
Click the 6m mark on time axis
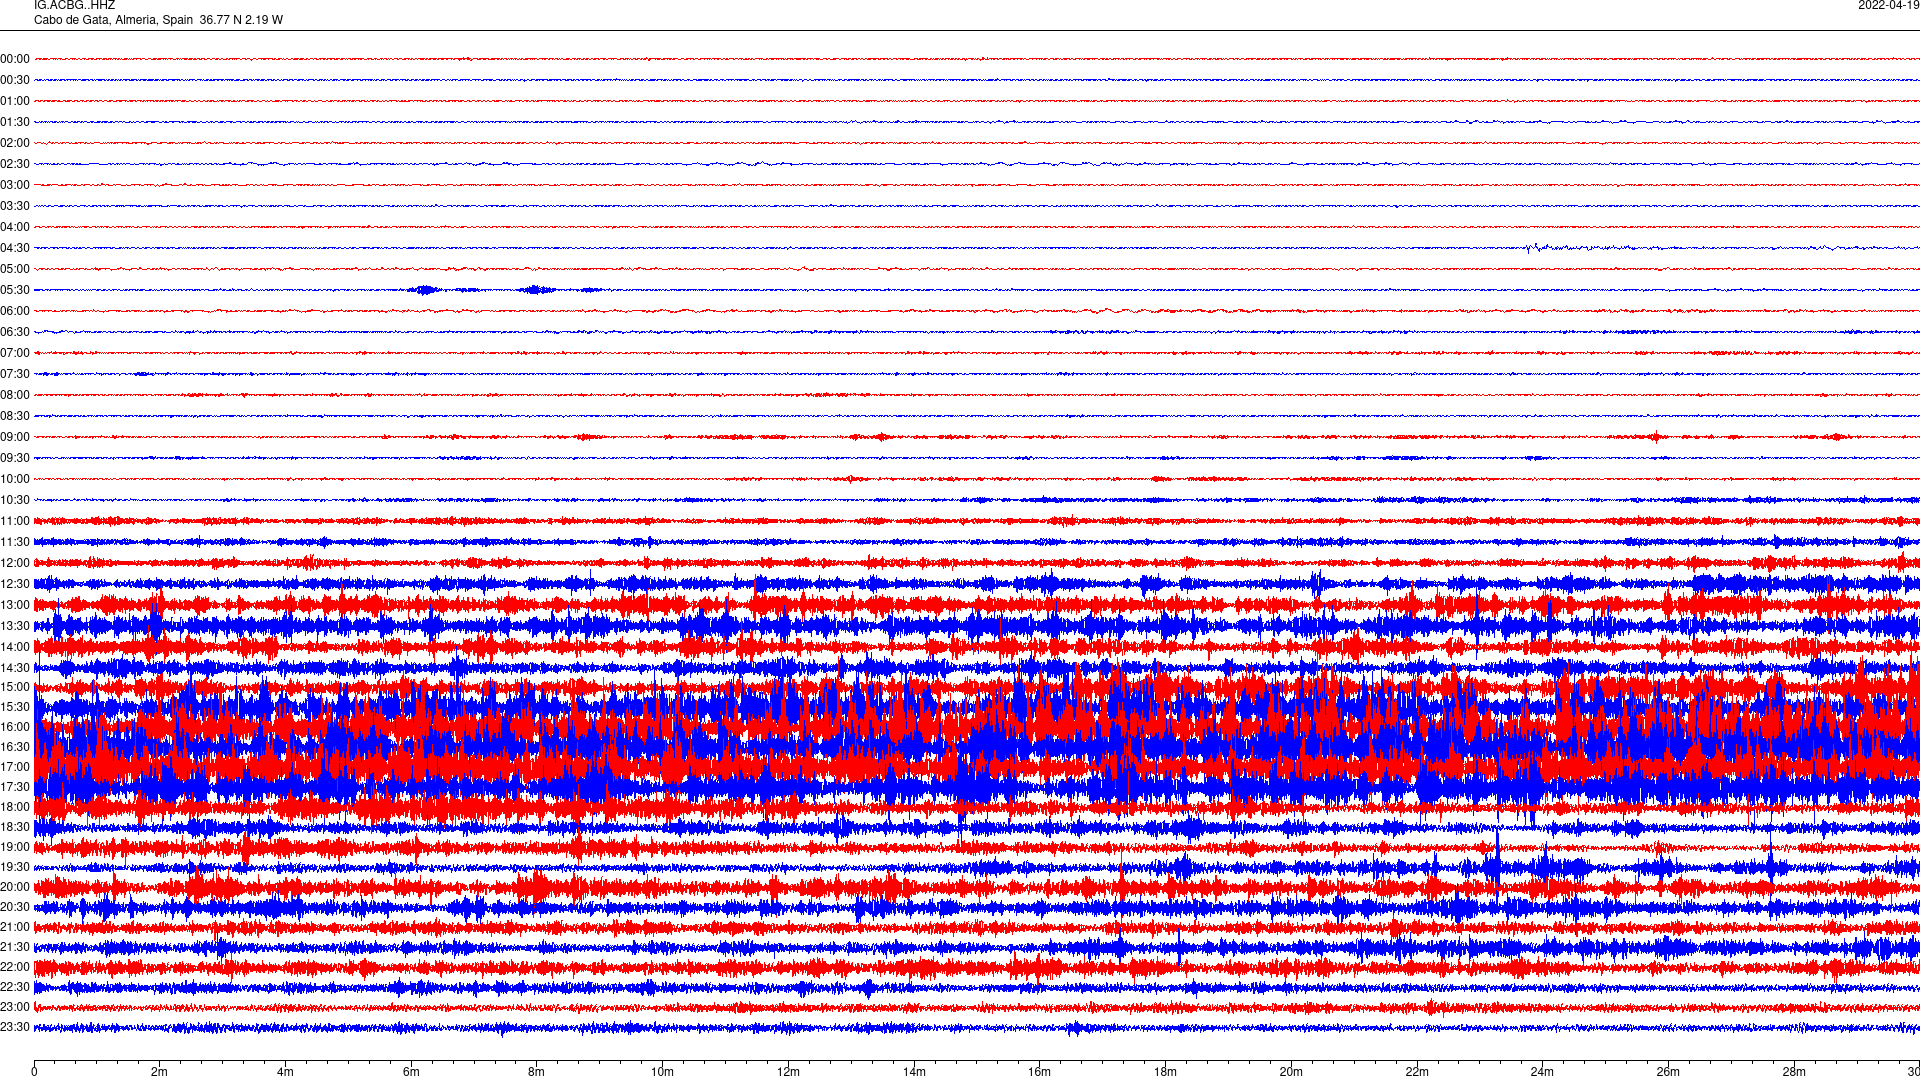click(411, 1072)
